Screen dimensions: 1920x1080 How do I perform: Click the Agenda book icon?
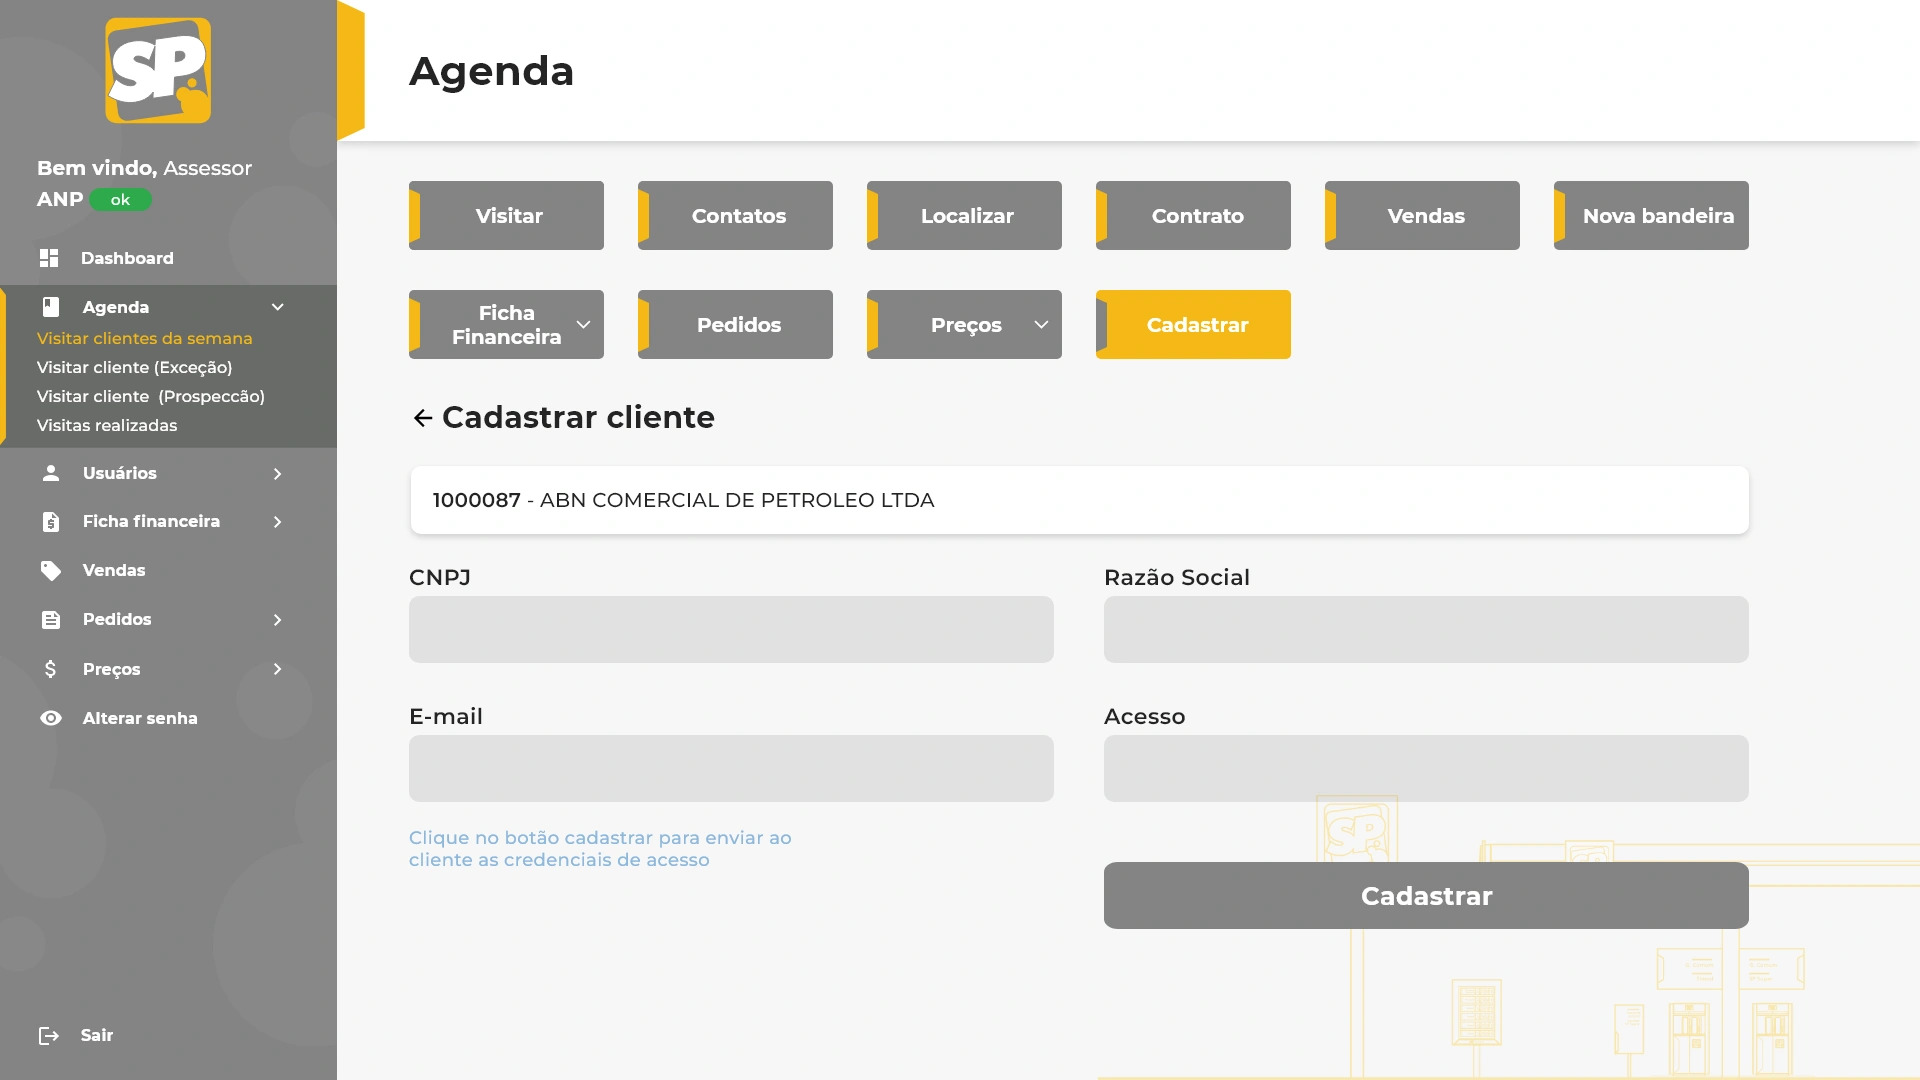click(51, 307)
